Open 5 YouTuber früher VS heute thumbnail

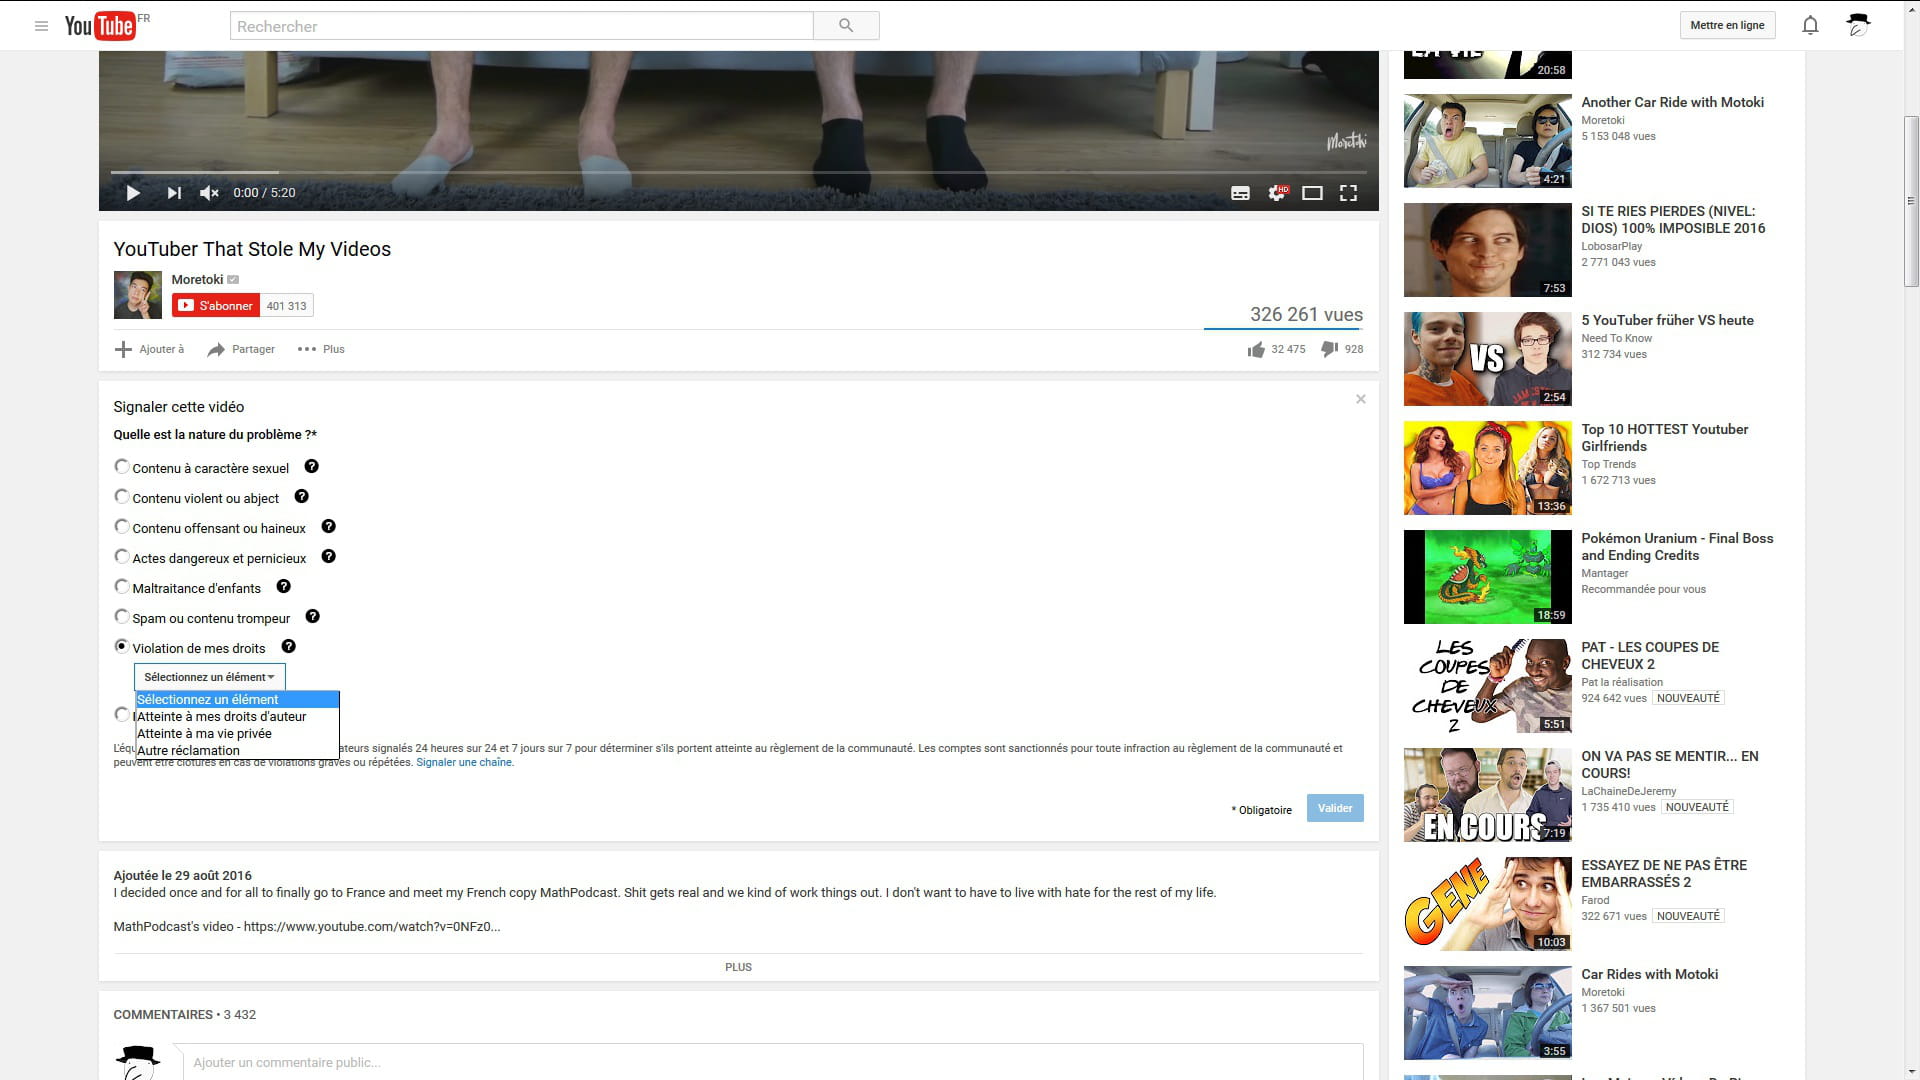(x=1488, y=359)
